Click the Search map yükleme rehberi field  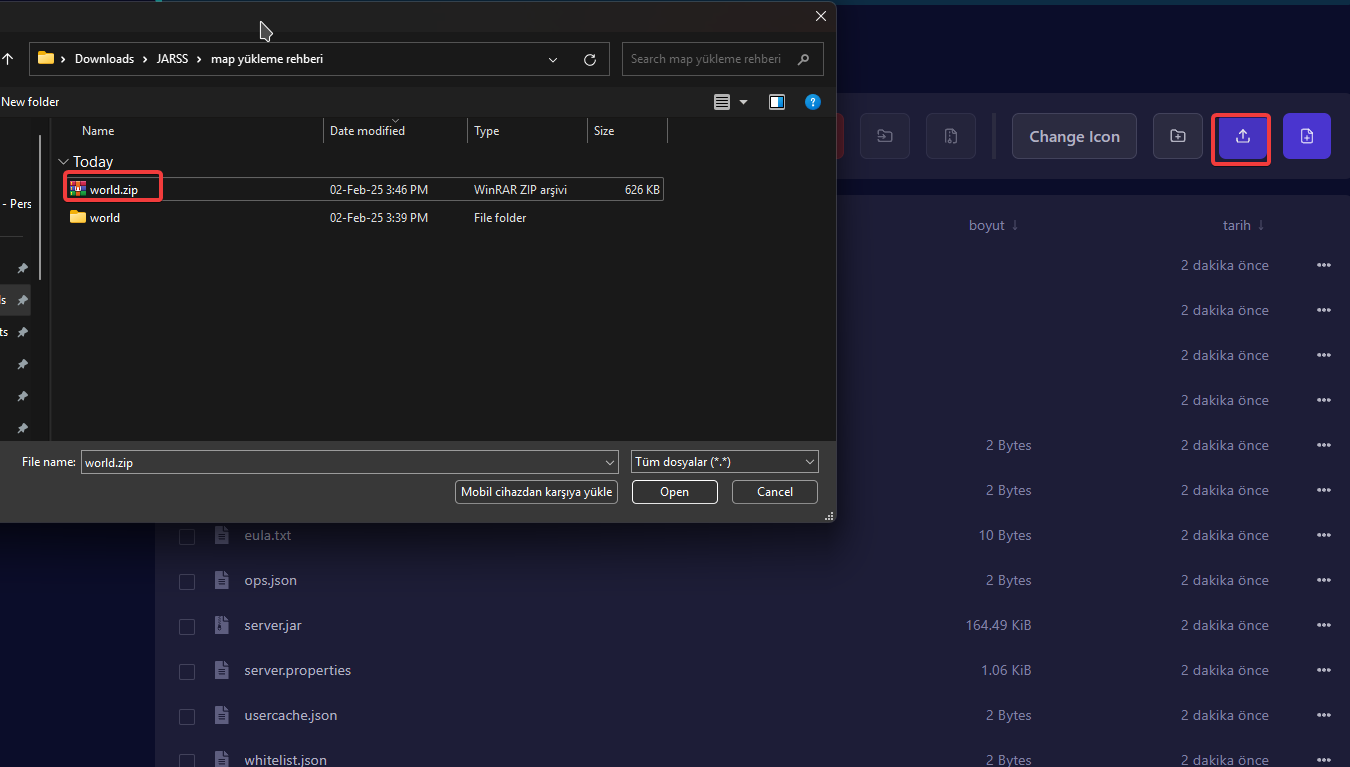(x=706, y=59)
